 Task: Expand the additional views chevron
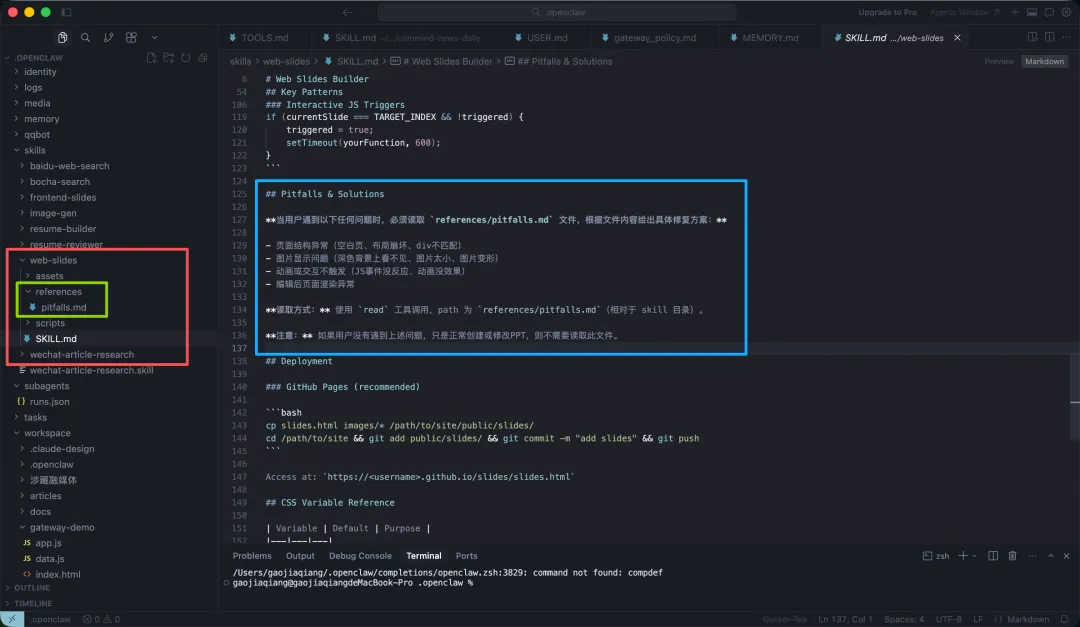[154, 37]
